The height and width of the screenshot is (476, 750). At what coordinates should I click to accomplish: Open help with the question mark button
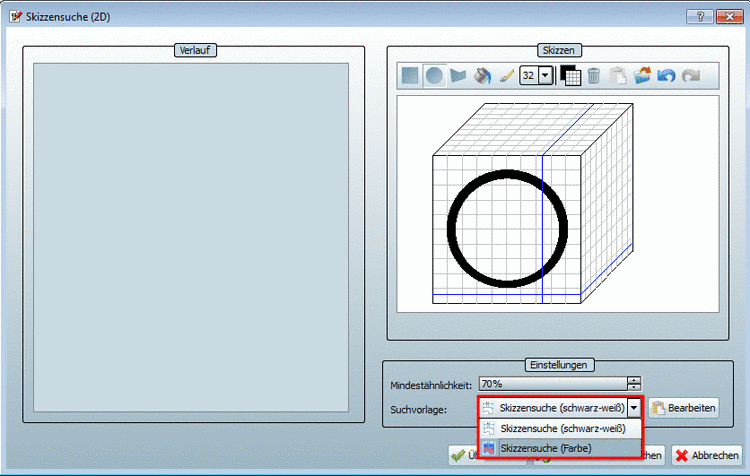[700, 17]
